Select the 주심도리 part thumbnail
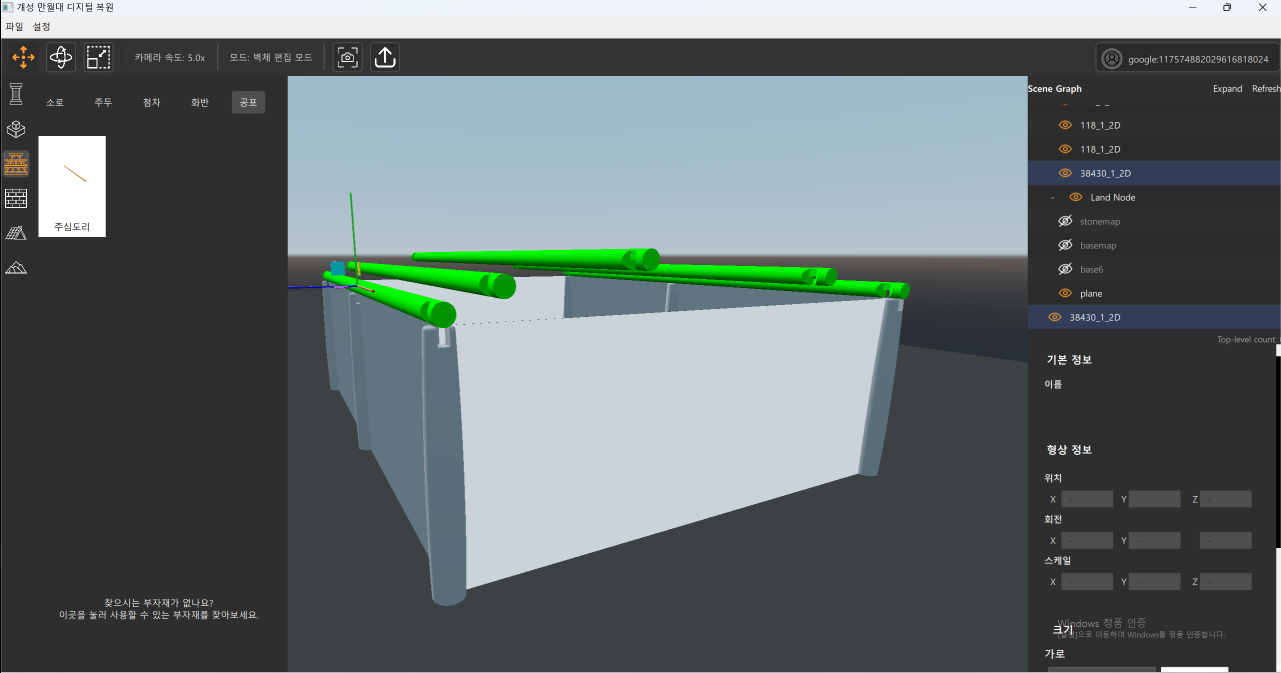This screenshot has height=673, width=1281. pyautogui.click(x=72, y=186)
